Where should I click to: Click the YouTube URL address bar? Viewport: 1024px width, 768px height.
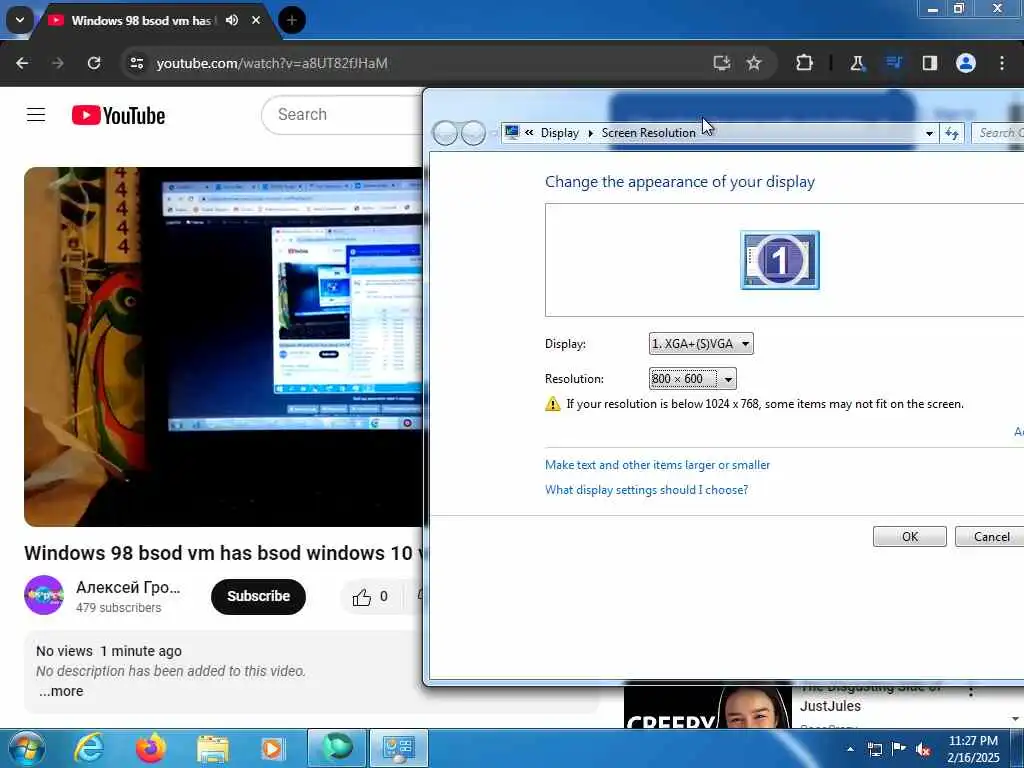[418, 63]
